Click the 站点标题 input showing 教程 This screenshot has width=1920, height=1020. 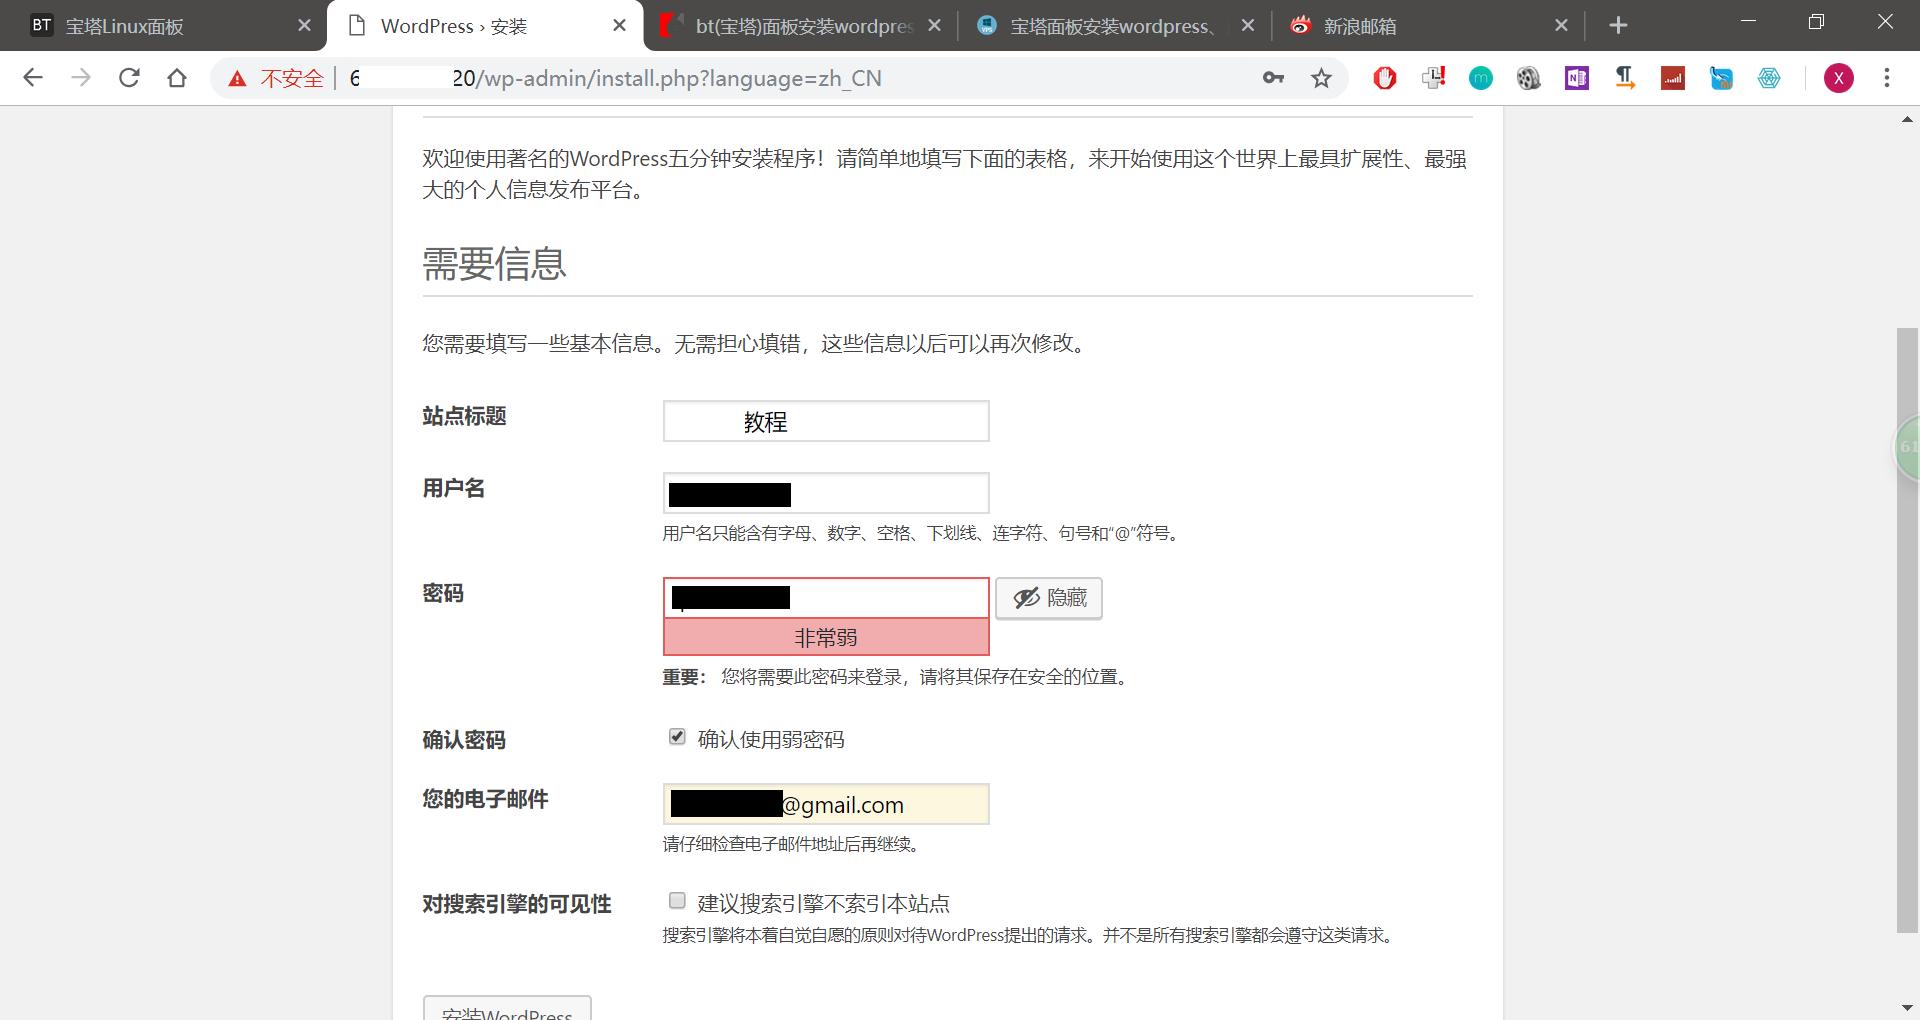826,421
